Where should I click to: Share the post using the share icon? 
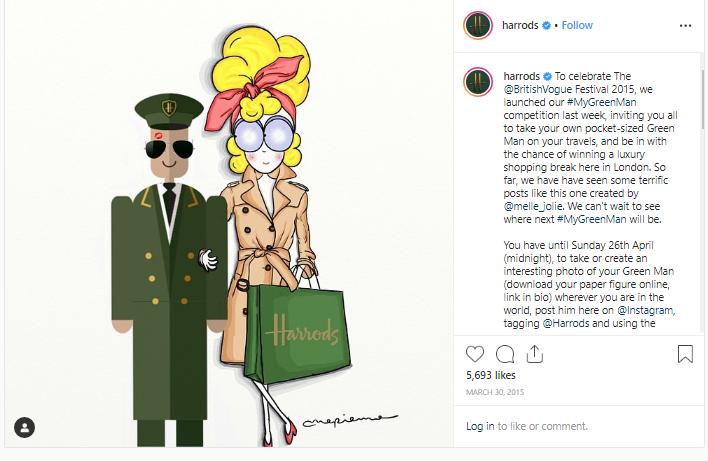[535, 354]
